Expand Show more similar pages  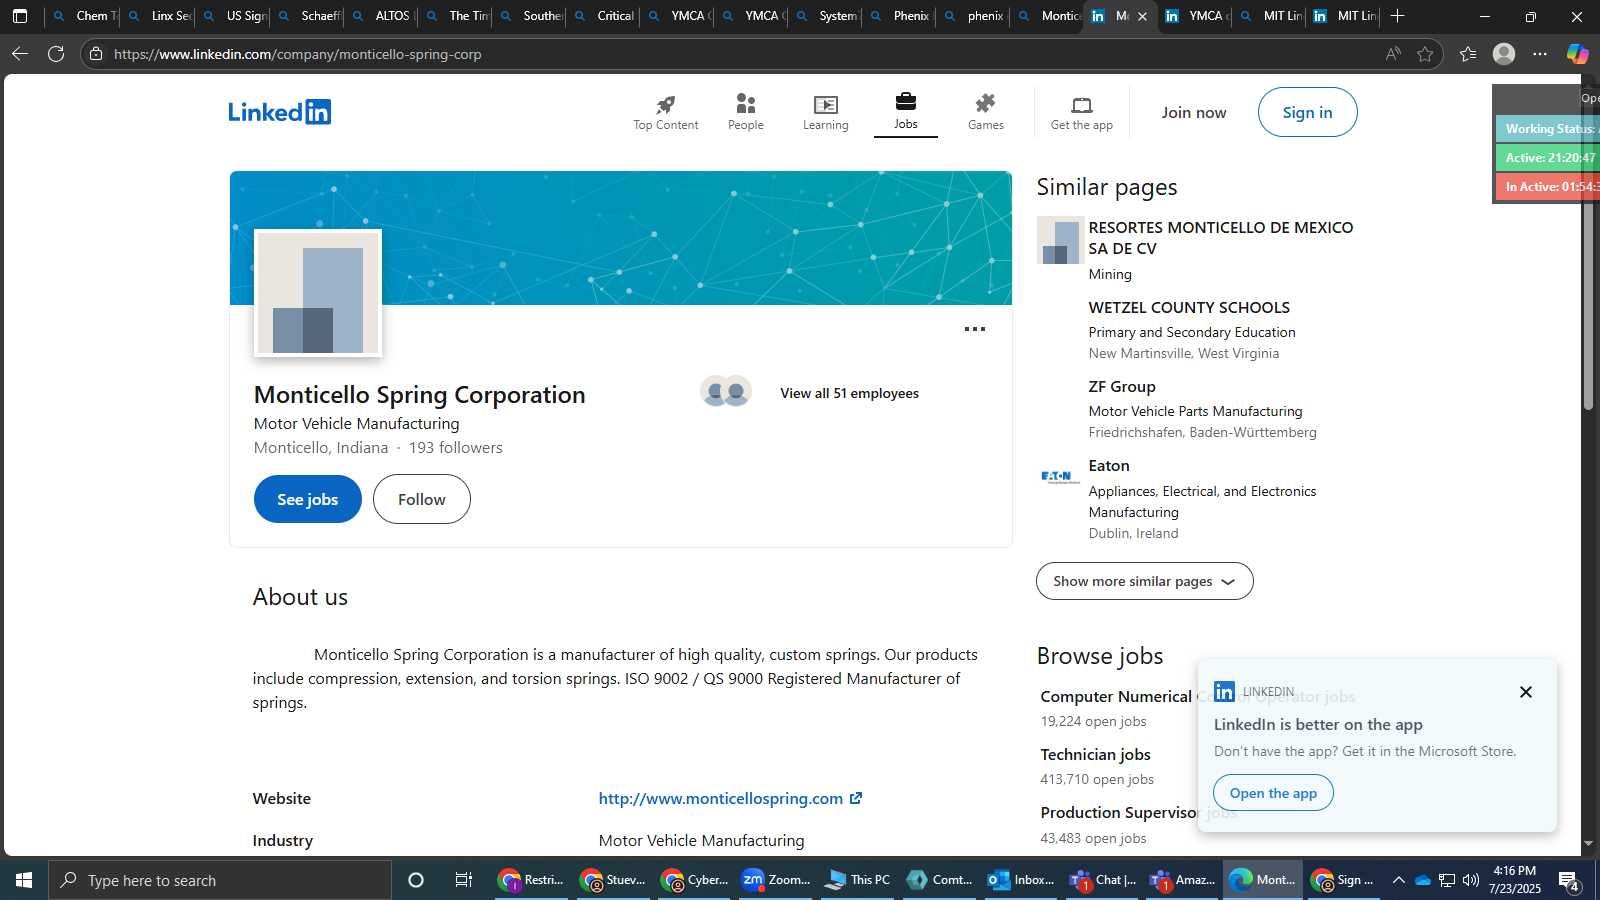(1144, 581)
